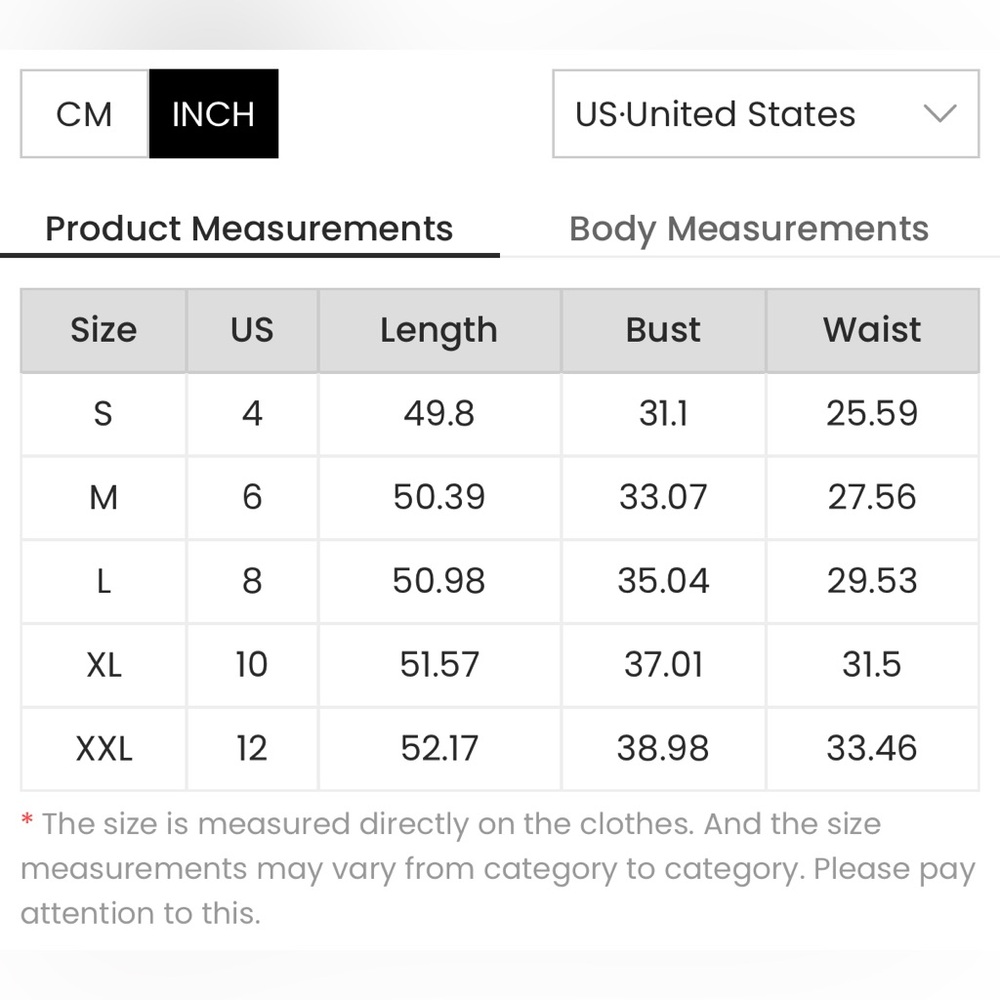The image size is (1000, 1000).
Task: Switch units to CM
Action: click(x=84, y=114)
